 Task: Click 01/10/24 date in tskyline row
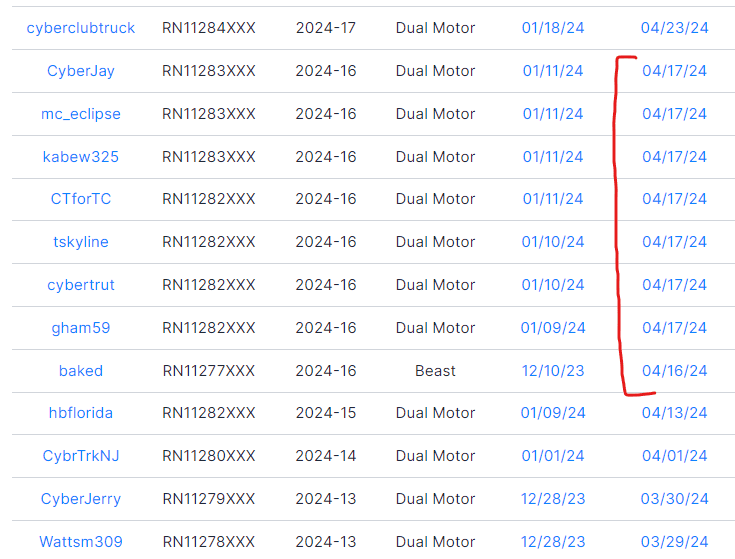[x=553, y=242]
